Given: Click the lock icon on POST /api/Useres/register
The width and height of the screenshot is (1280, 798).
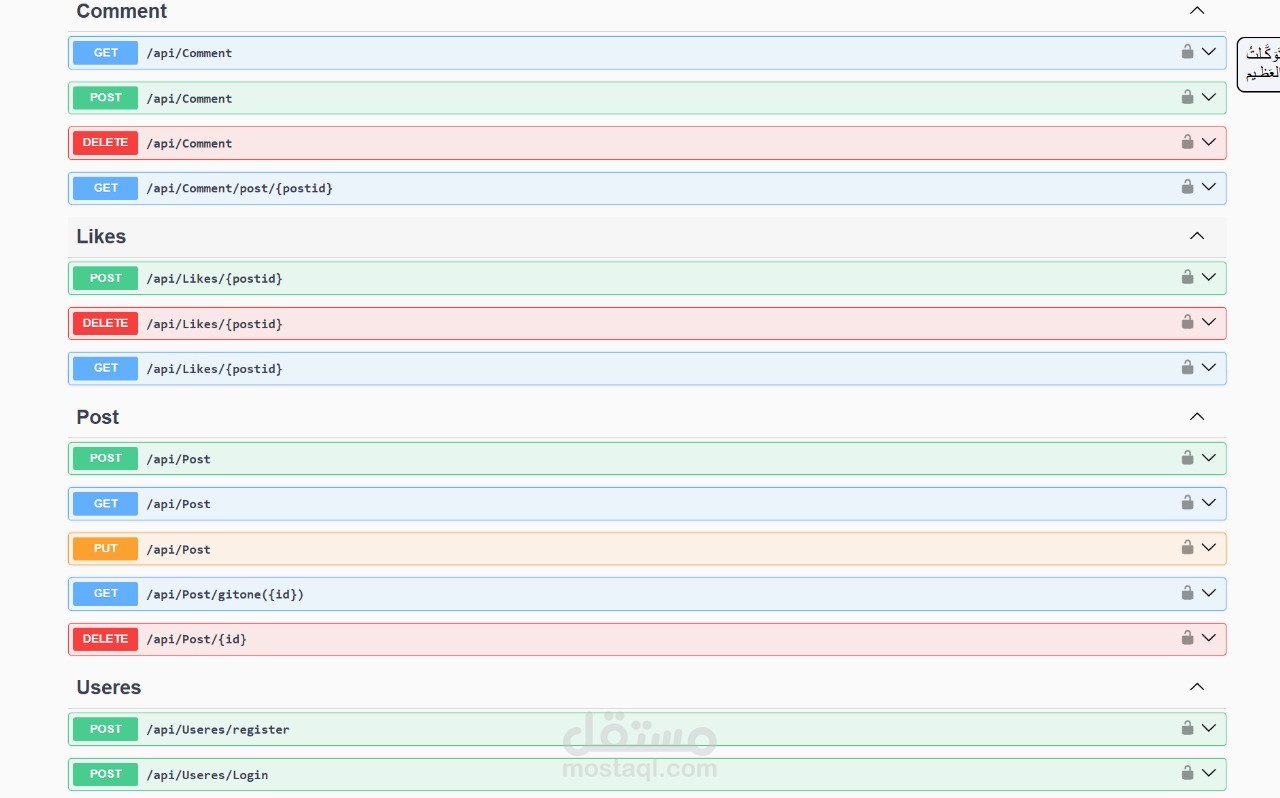Looking at the screenshot, I should (x=1187, y=728).
